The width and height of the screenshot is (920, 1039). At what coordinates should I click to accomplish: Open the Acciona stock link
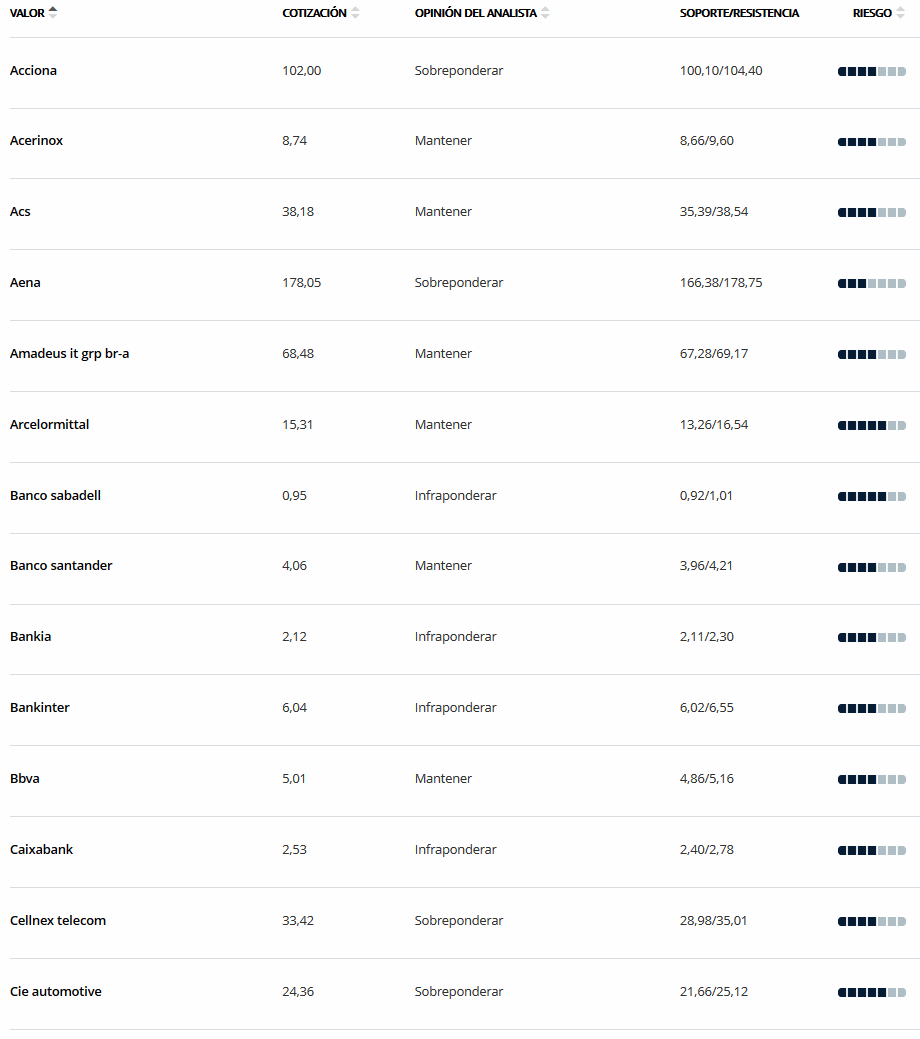(33, 70)
